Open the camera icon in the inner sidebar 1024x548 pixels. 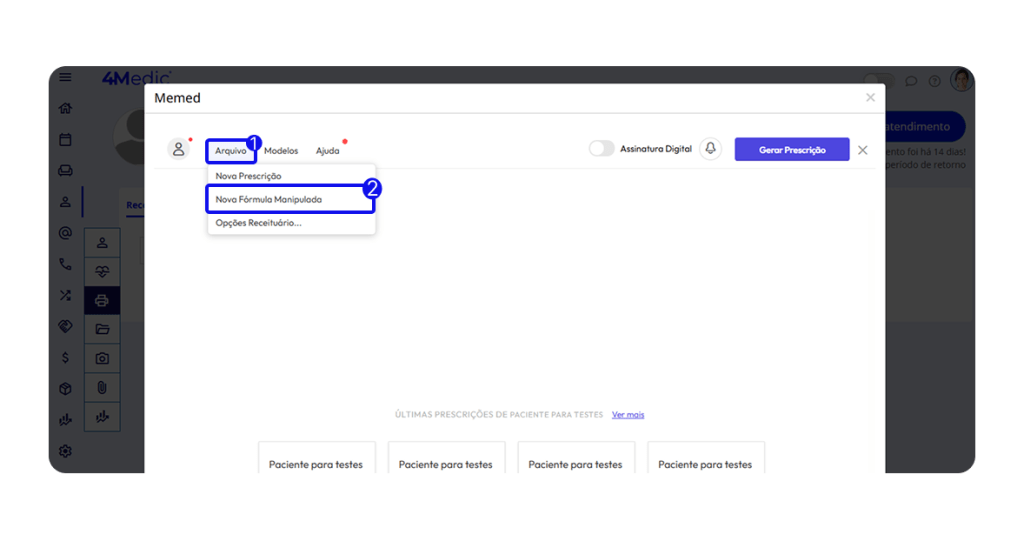102,358
